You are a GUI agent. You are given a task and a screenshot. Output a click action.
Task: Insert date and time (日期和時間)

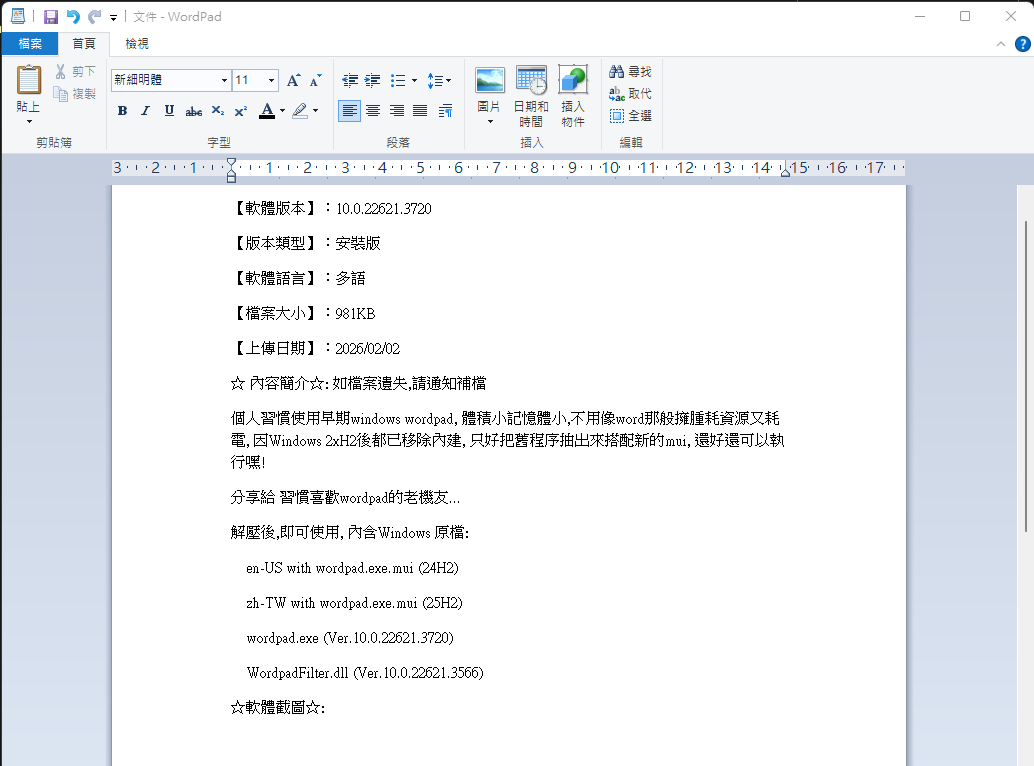coord(531,80)
